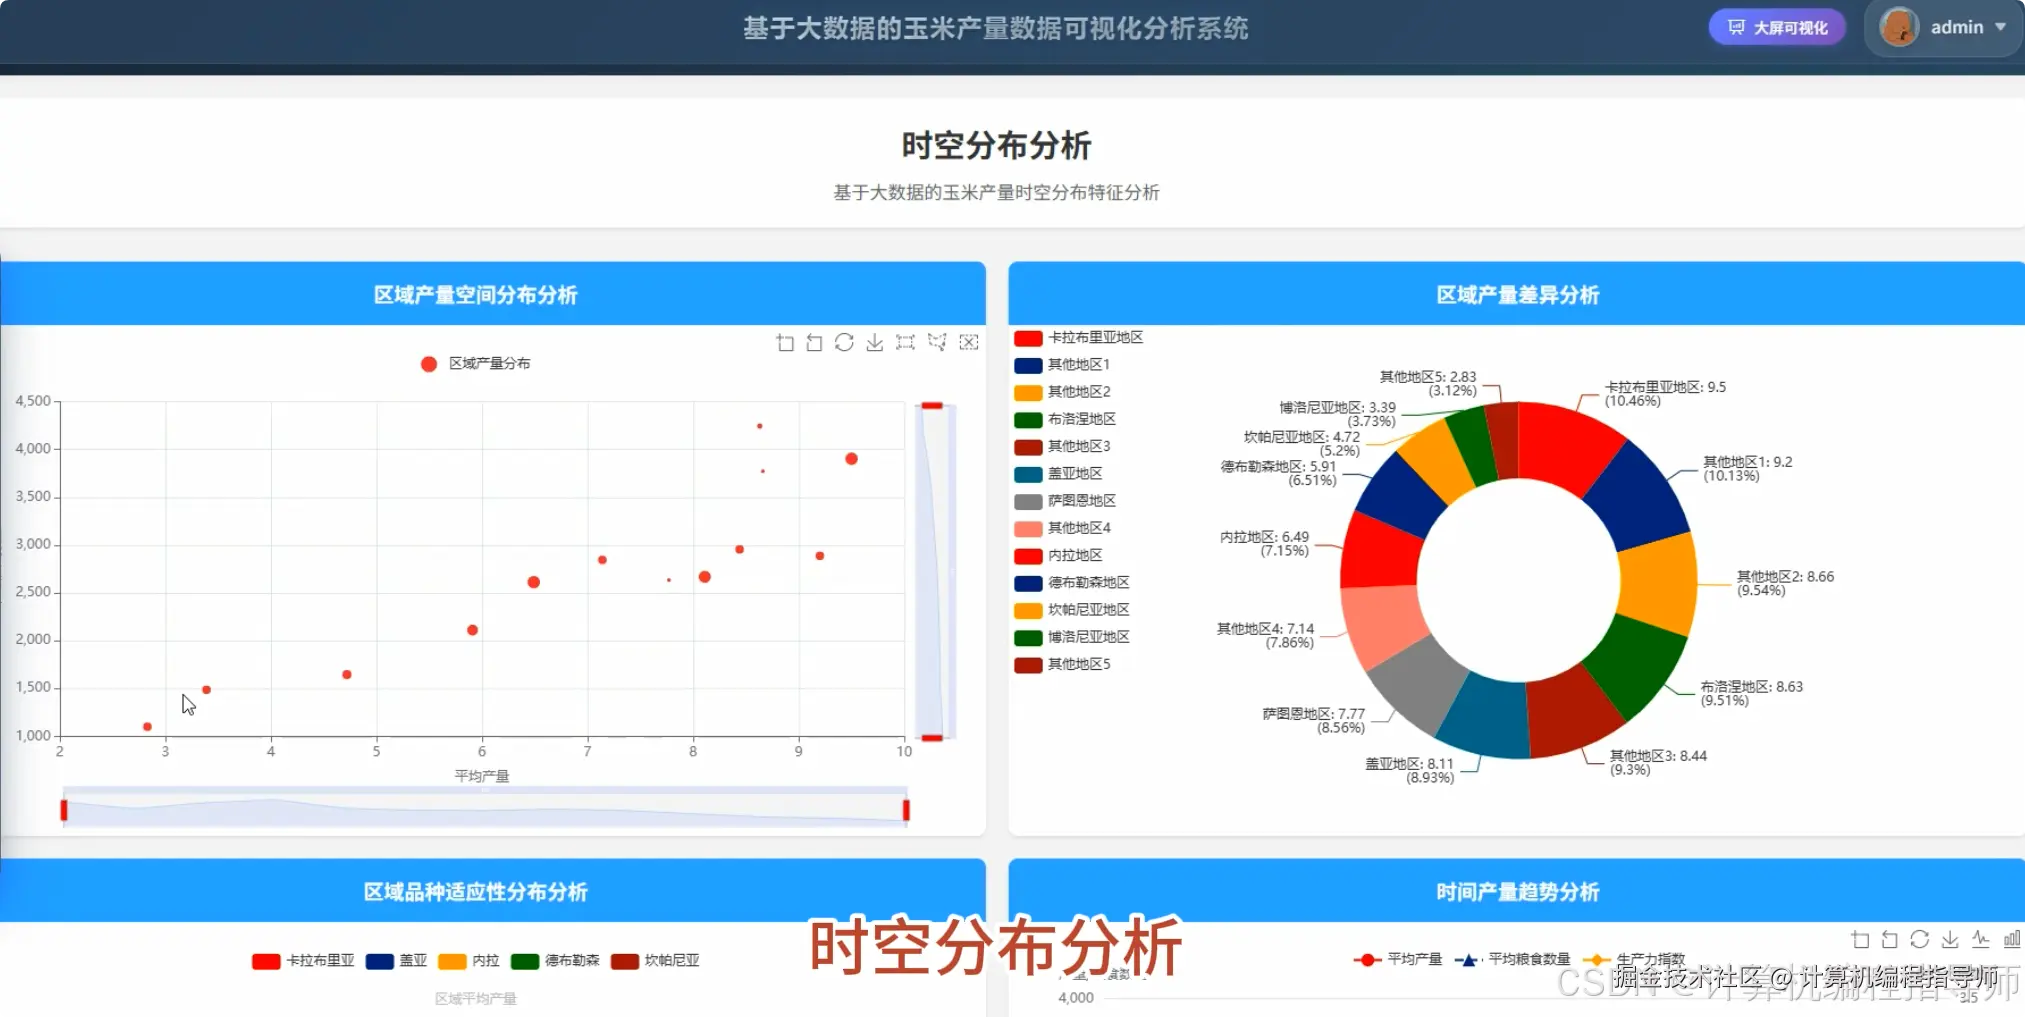Download the scatter chart as an image
Viewport: 2025px width, 1017px height.
pyautogui.click(x=875, y=343)
